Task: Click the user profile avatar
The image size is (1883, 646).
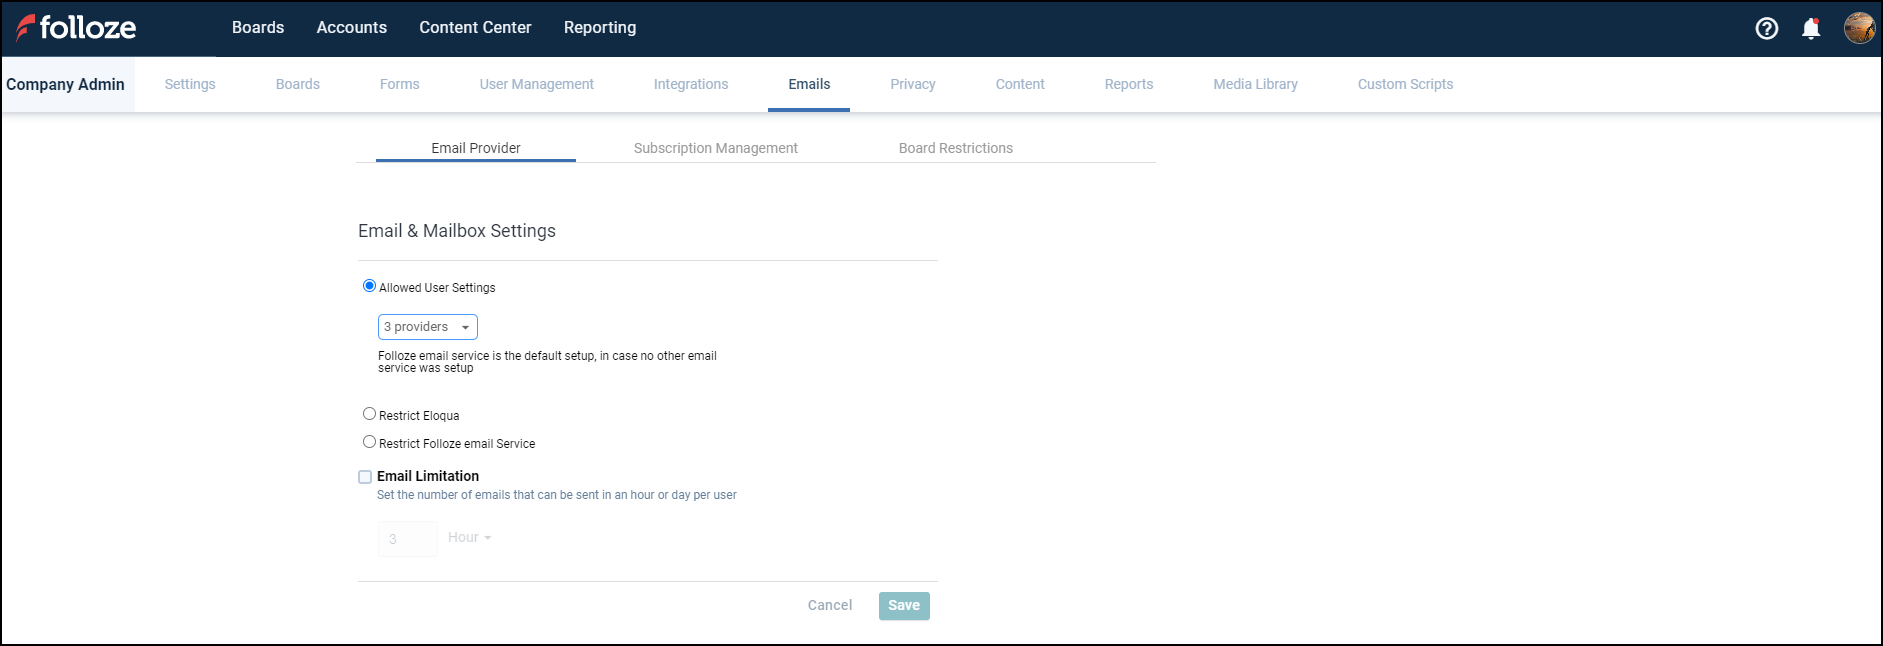Action: click(1859, 28)
